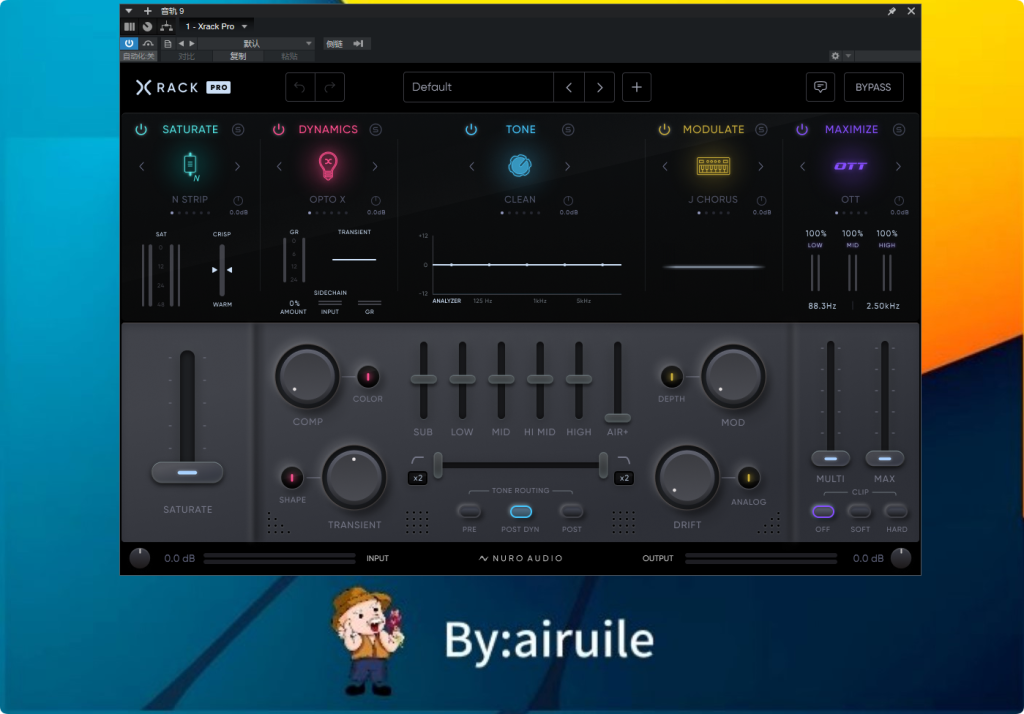Solo the TONE module
The image size is (1024, 714).
point(568,129)
